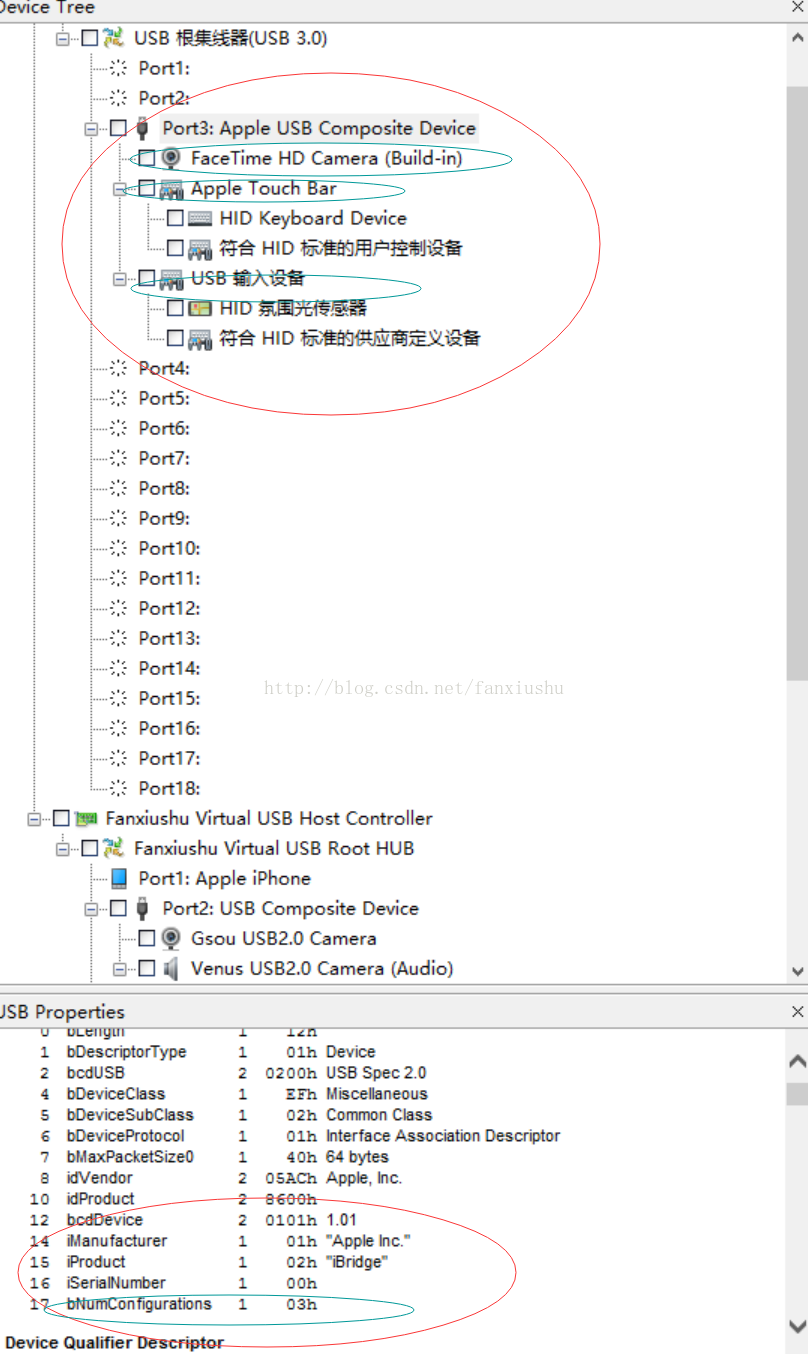This screenshot has height=1354, width=808.
Task: Tick the USB 输入设备 checkbox
Action: point(147,278)
